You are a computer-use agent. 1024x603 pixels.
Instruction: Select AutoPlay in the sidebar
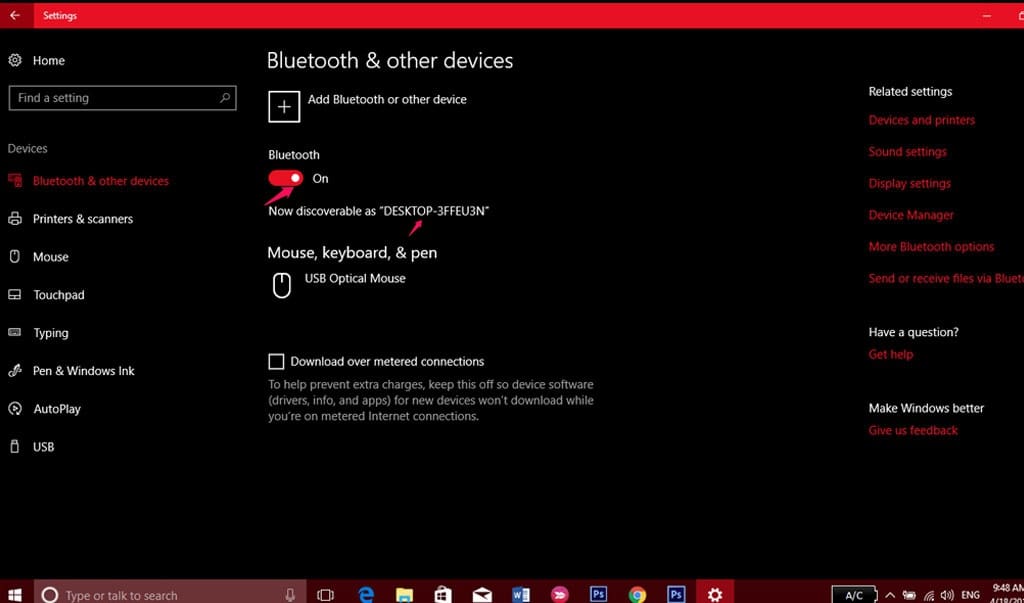(x=56, y=409)
